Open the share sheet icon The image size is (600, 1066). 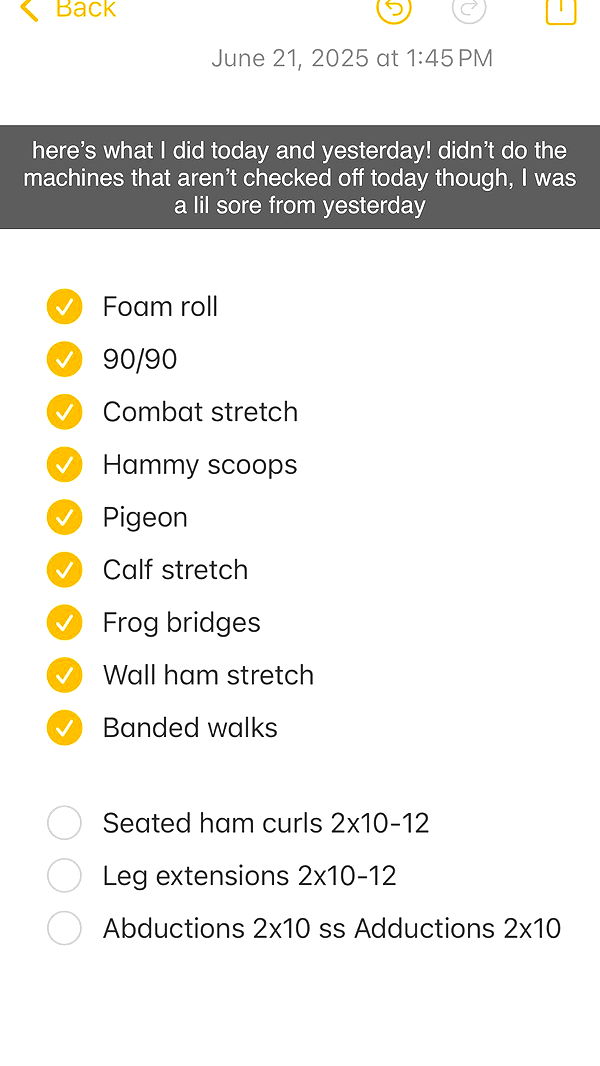point(561,8)
